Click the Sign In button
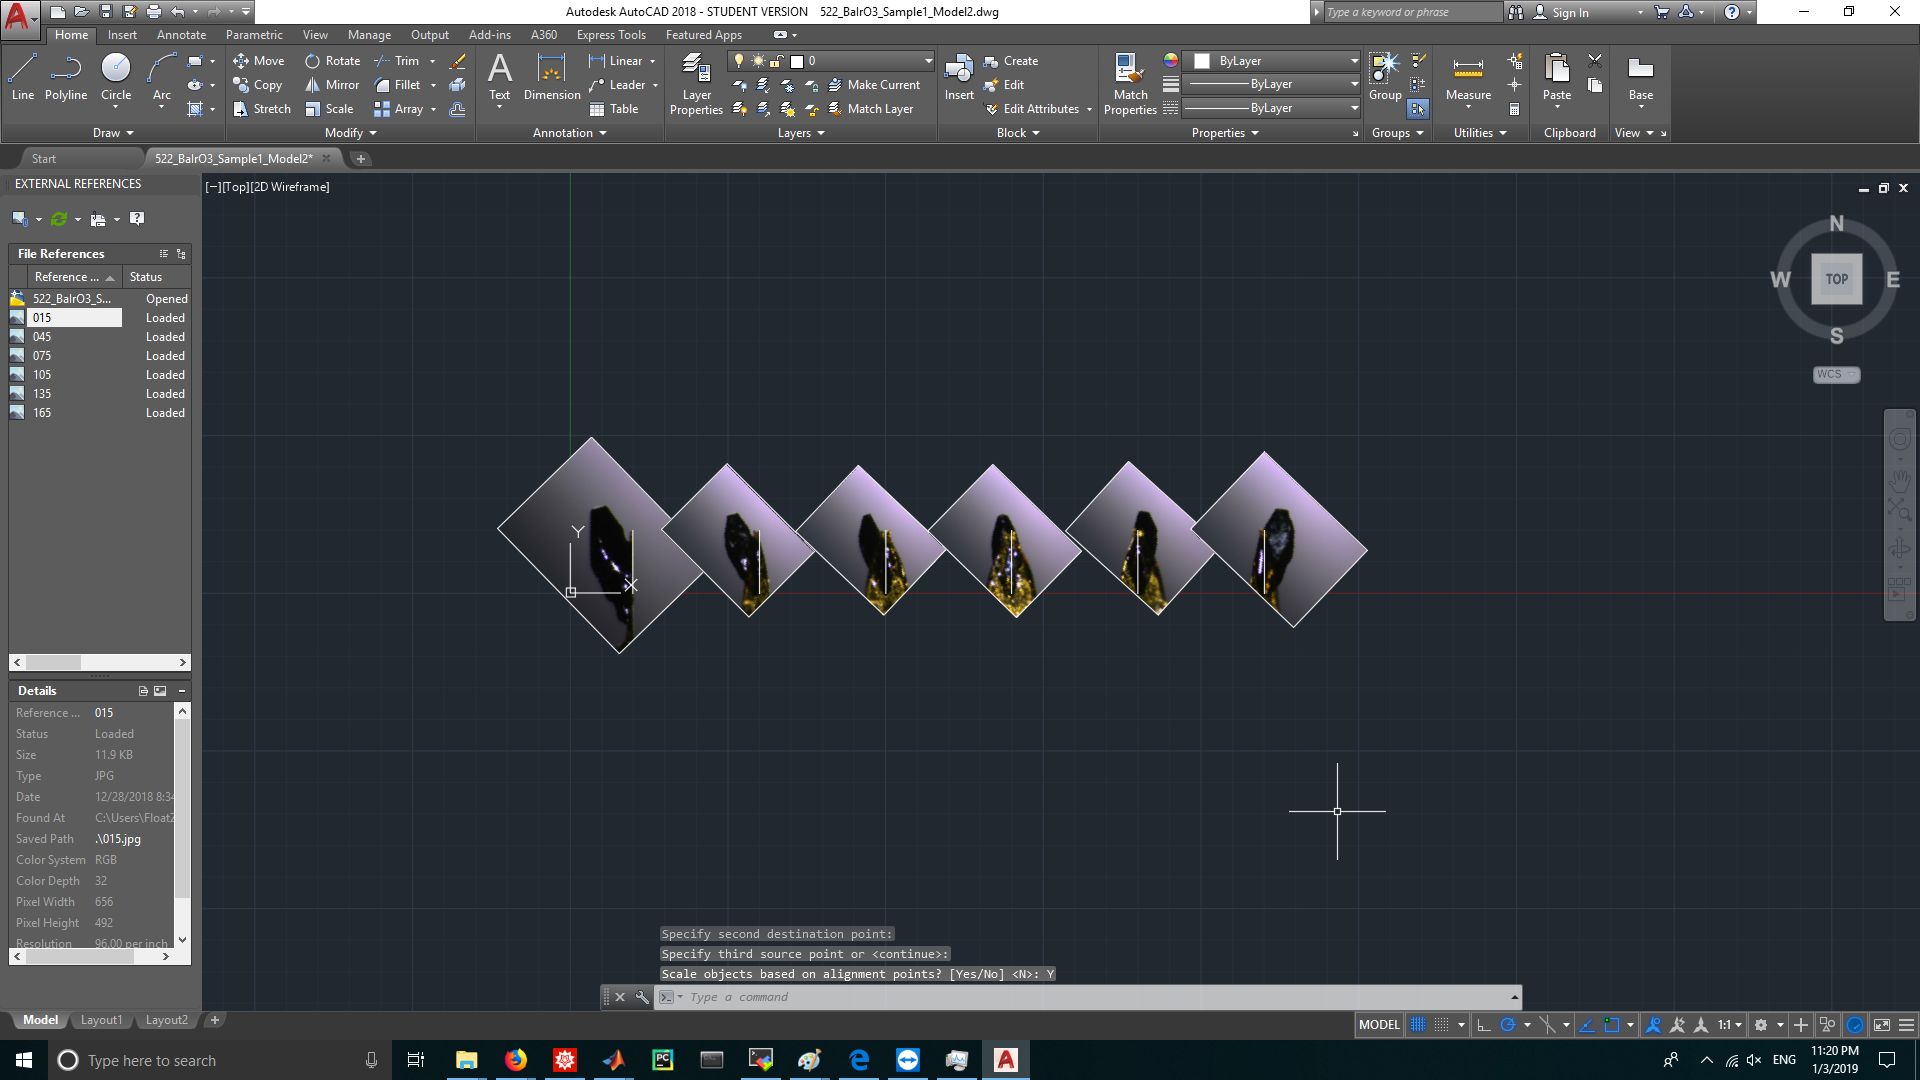The image size is (1920, 1080). (1562, 12)
